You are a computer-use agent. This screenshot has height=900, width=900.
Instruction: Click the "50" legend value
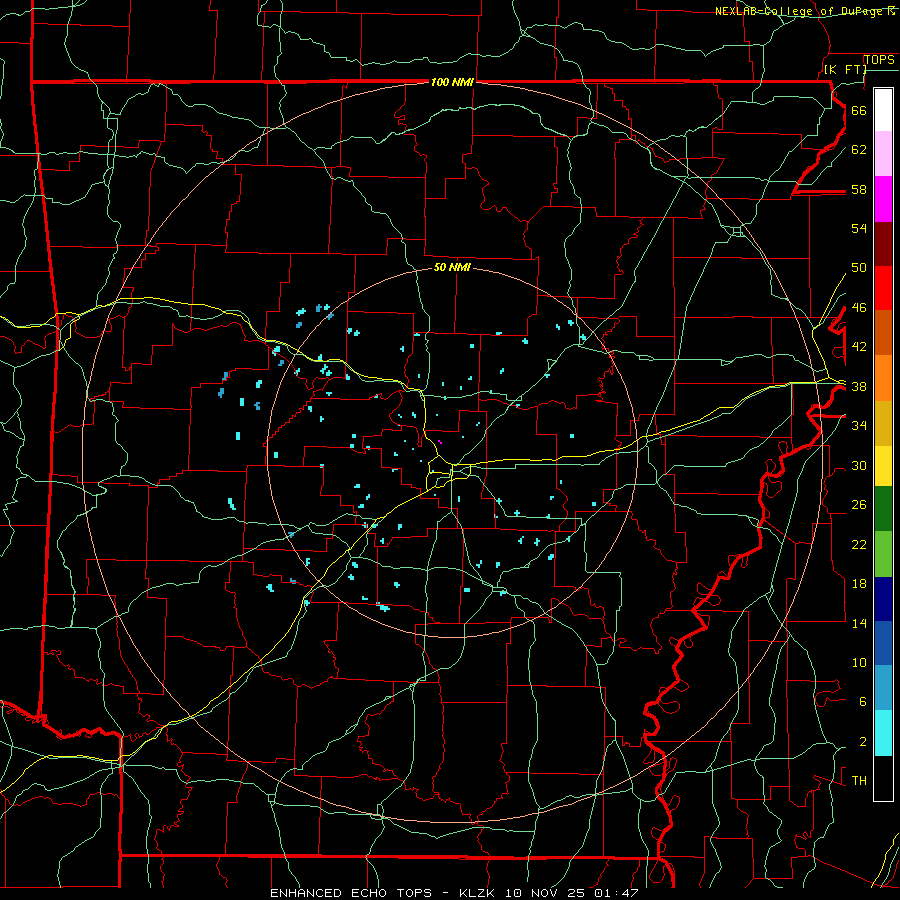(x=859, y=267)
